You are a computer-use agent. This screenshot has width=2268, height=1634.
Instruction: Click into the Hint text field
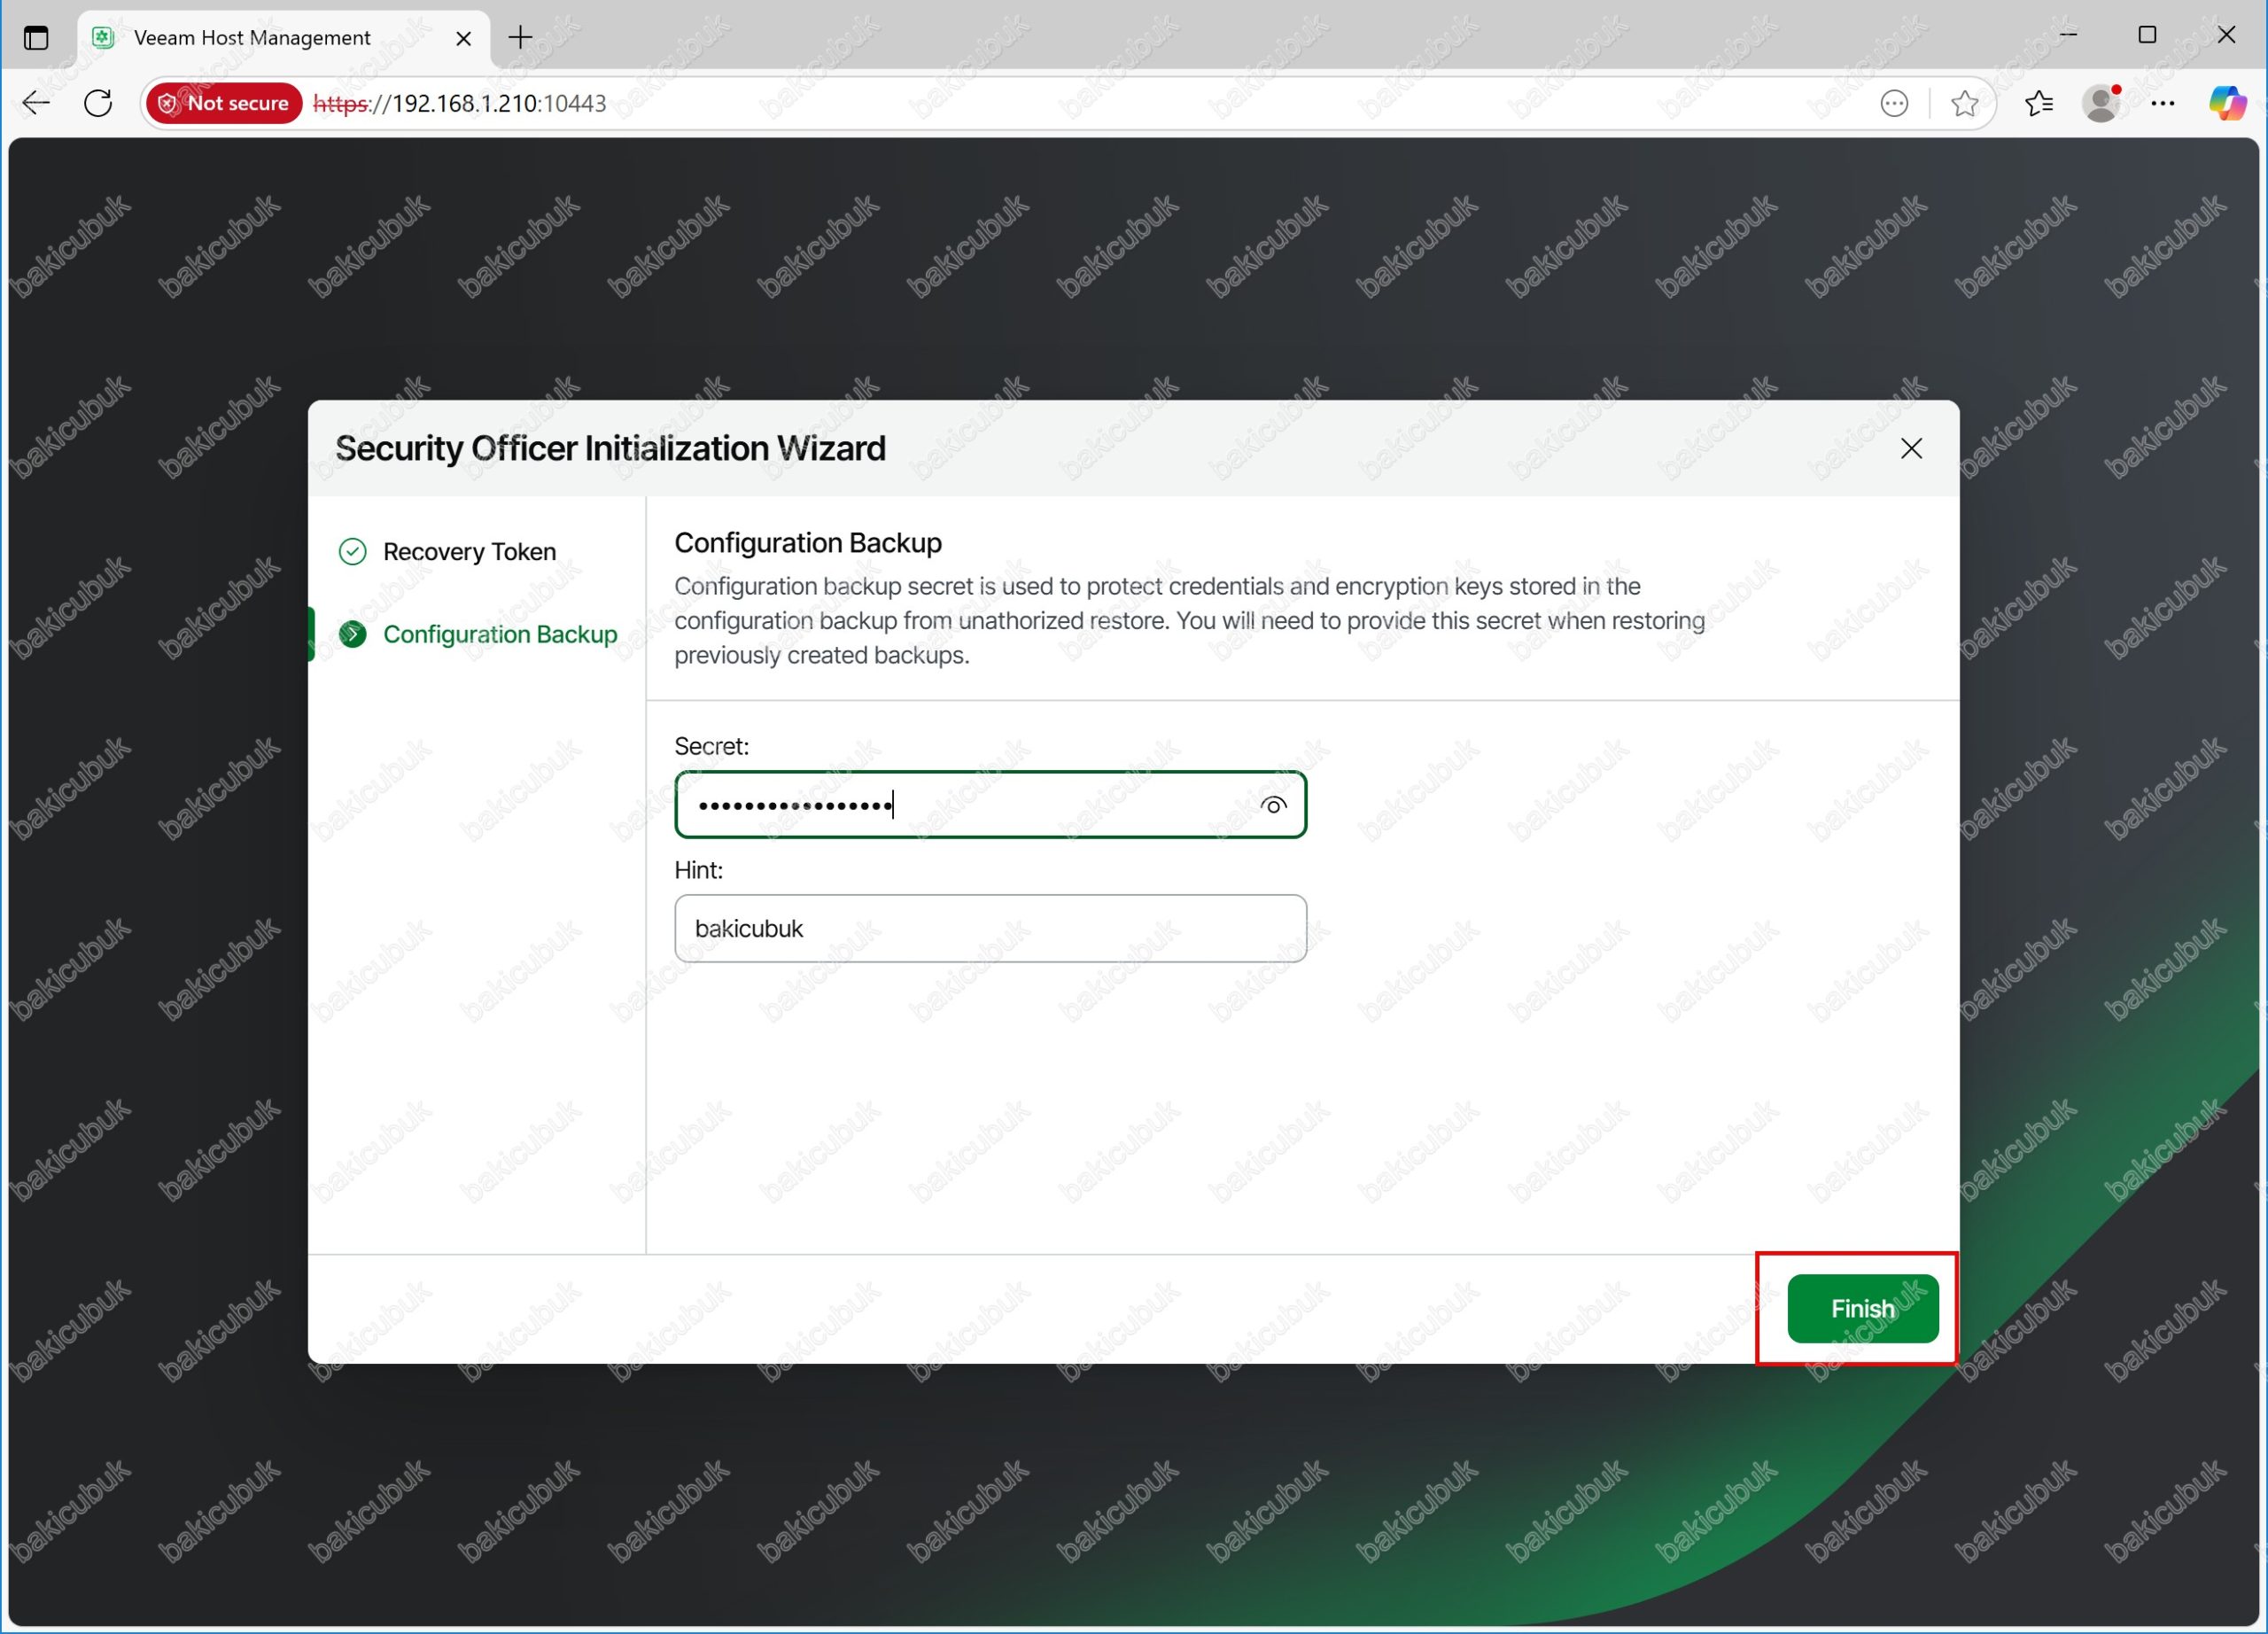(990, 928)
